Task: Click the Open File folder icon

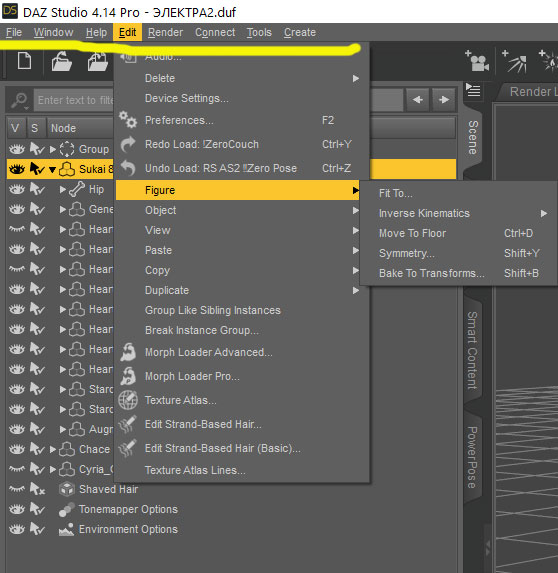Action: pos(61,61)
